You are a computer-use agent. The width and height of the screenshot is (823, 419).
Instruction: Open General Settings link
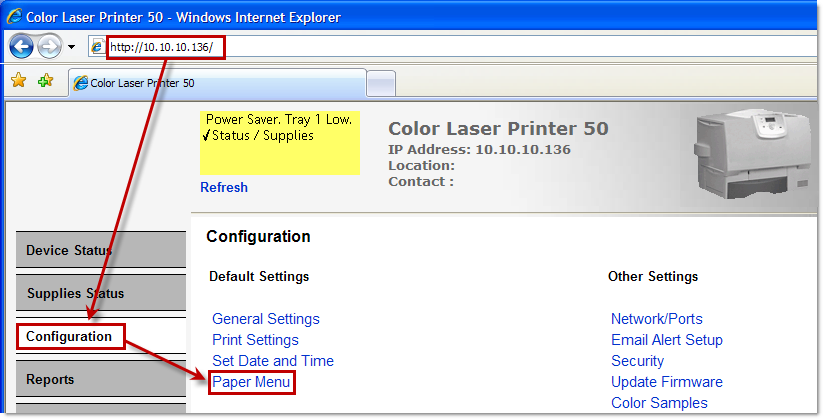[266, 319]
